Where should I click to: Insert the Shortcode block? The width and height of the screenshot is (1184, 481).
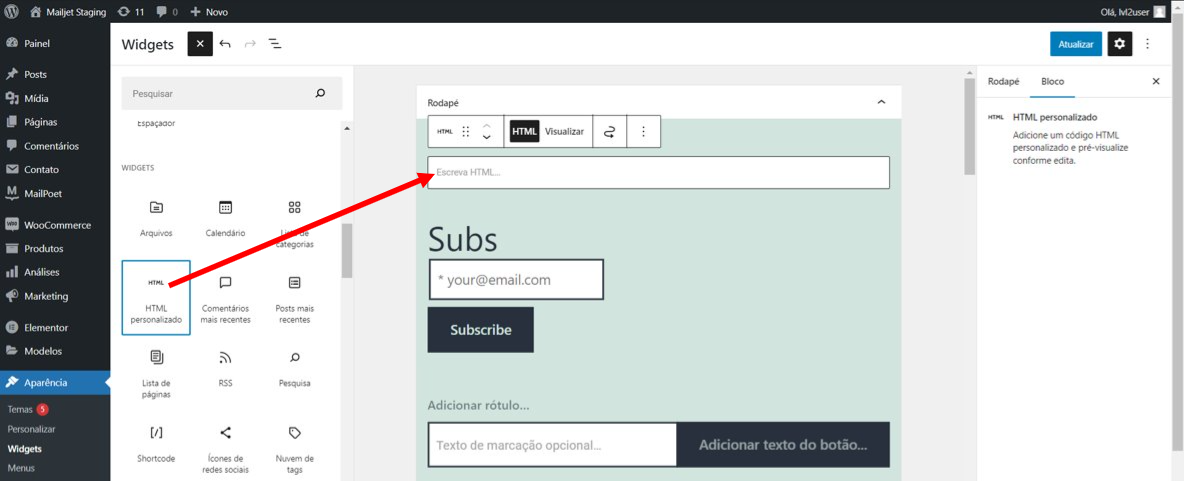pyautogui.click(x=156, y=444)
